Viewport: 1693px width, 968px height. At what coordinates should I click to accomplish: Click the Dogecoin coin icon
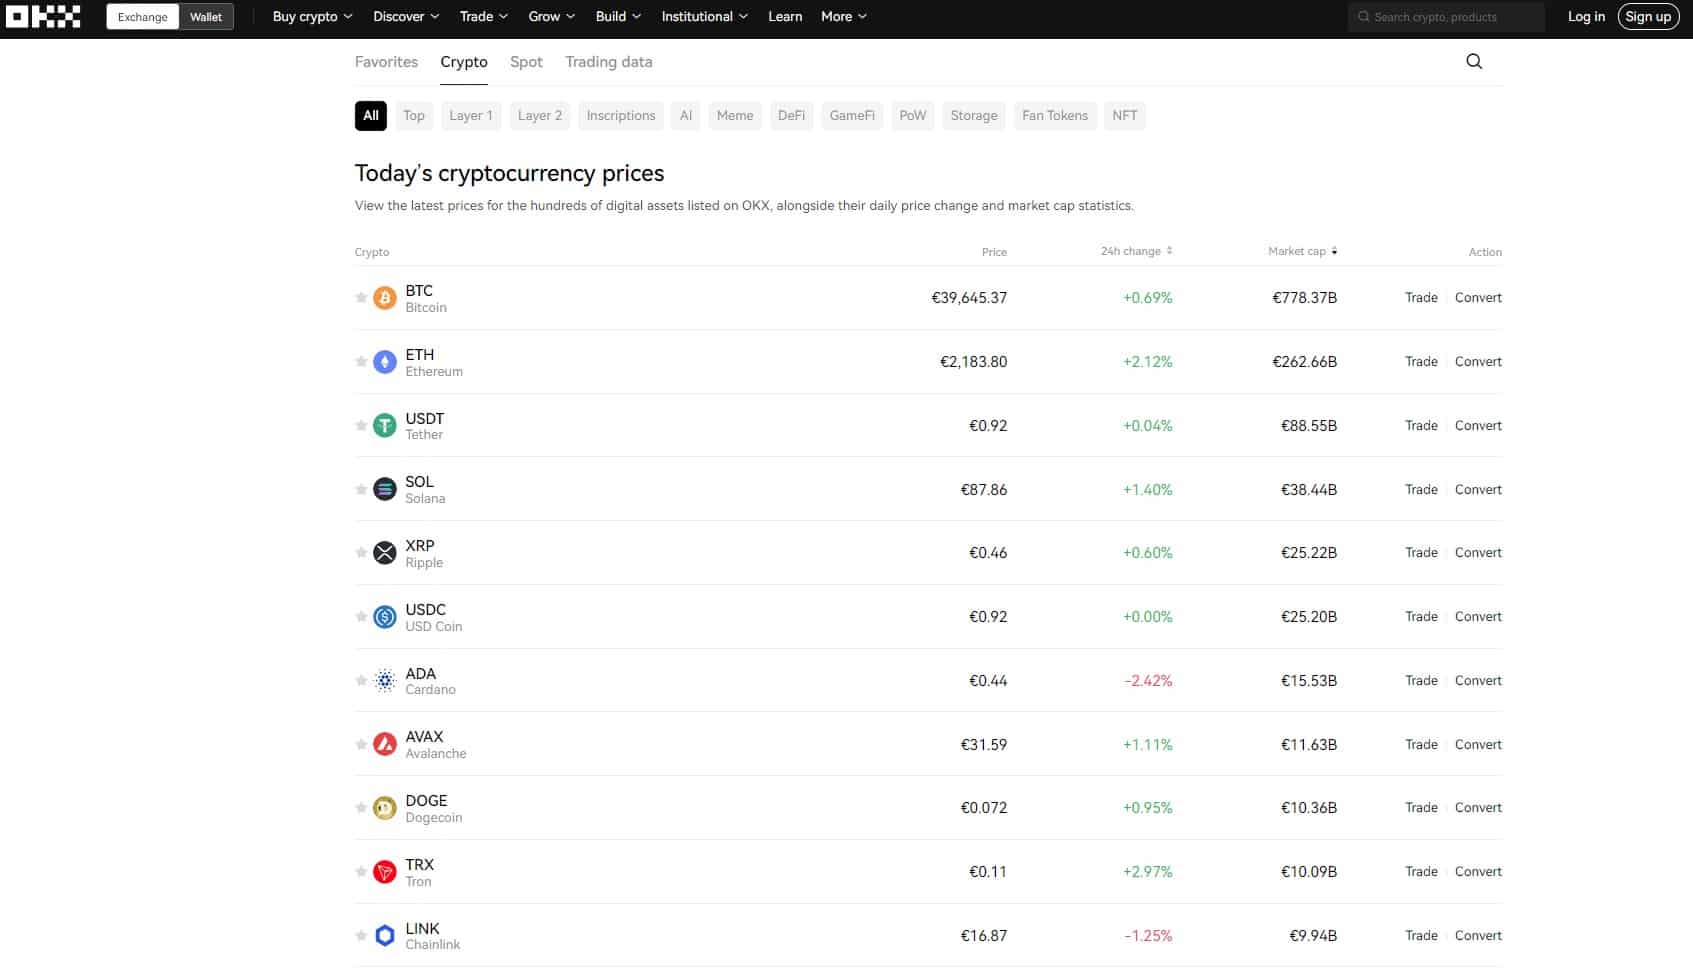[x=385, y=808]
